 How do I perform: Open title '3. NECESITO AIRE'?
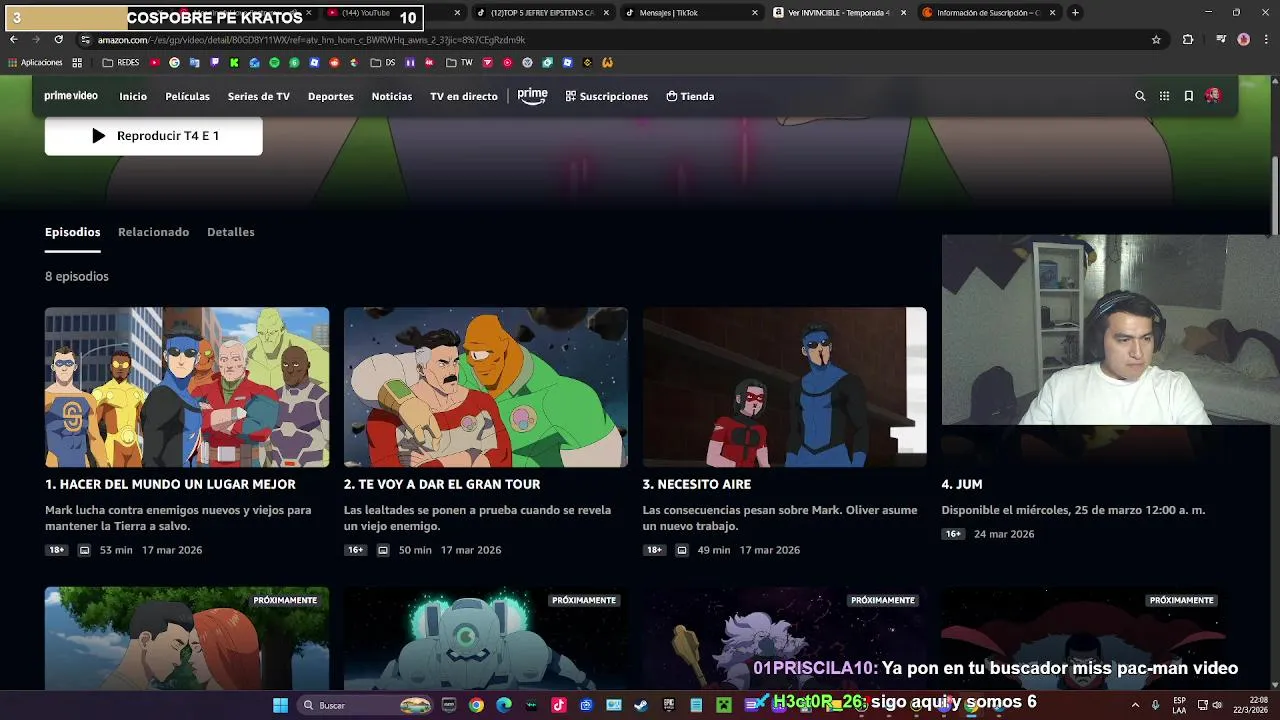pyautogui.click(x=697, y=484)
